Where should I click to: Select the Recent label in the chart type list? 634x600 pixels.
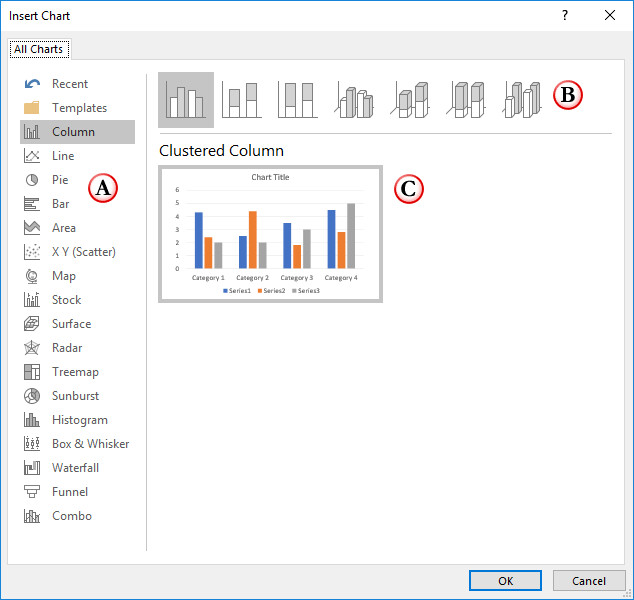point(70,84)
